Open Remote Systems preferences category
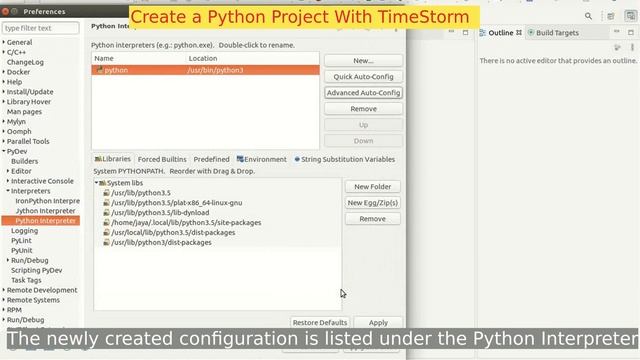640x360 pixels. [x=33, y=300]
